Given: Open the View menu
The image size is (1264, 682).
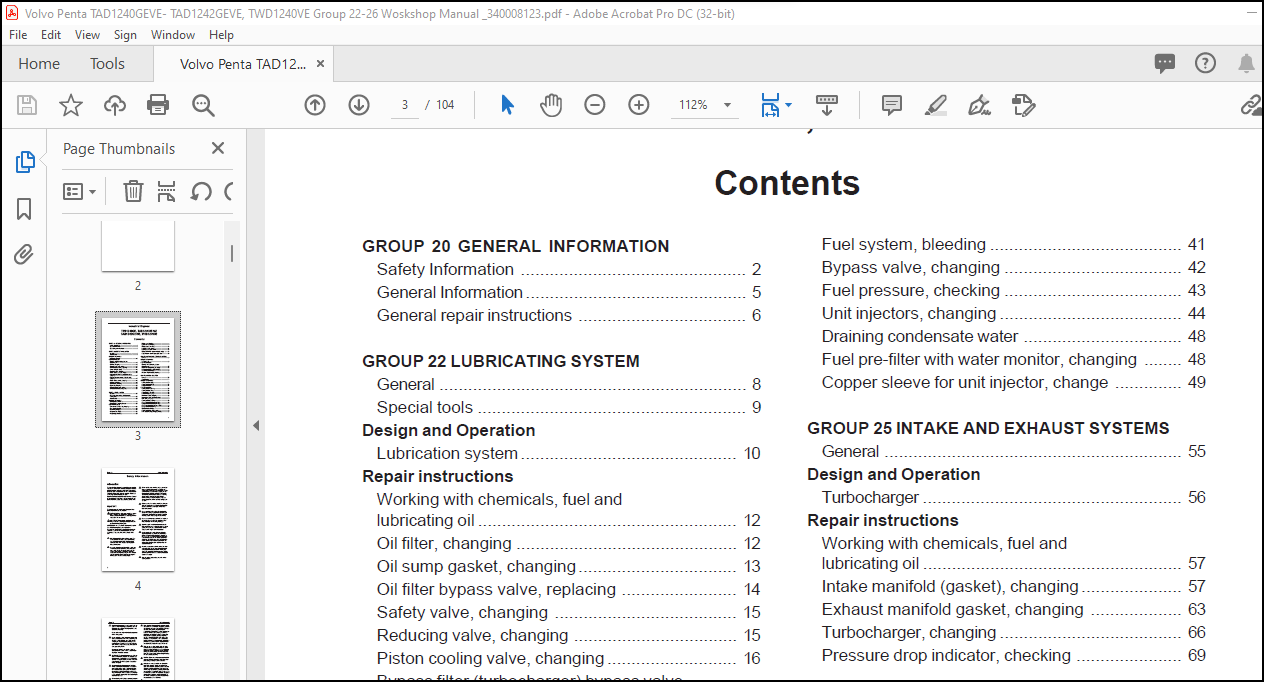Looking at the screenshot, I should click(88, 34).
